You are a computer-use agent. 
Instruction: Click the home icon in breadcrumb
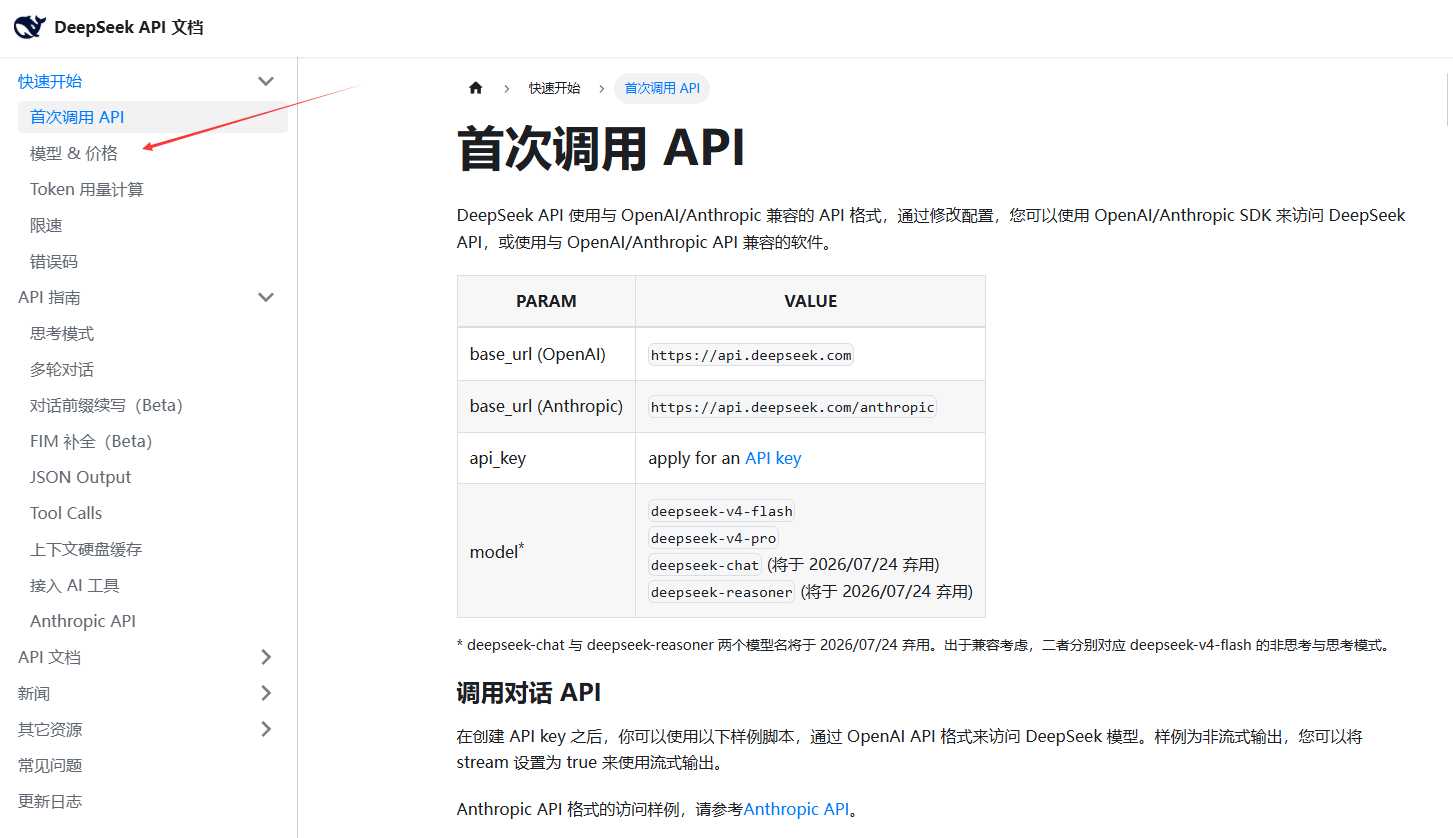[x=475, y=88]
